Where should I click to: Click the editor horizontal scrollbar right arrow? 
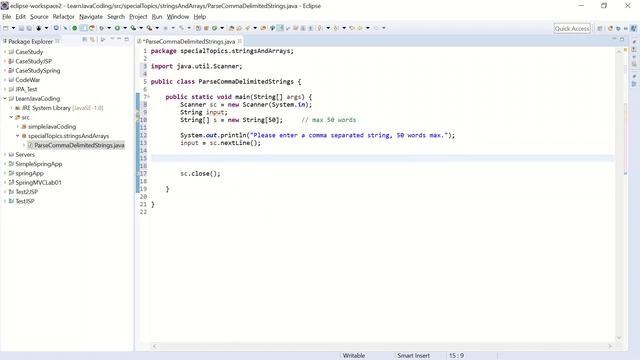pos(610,346)
